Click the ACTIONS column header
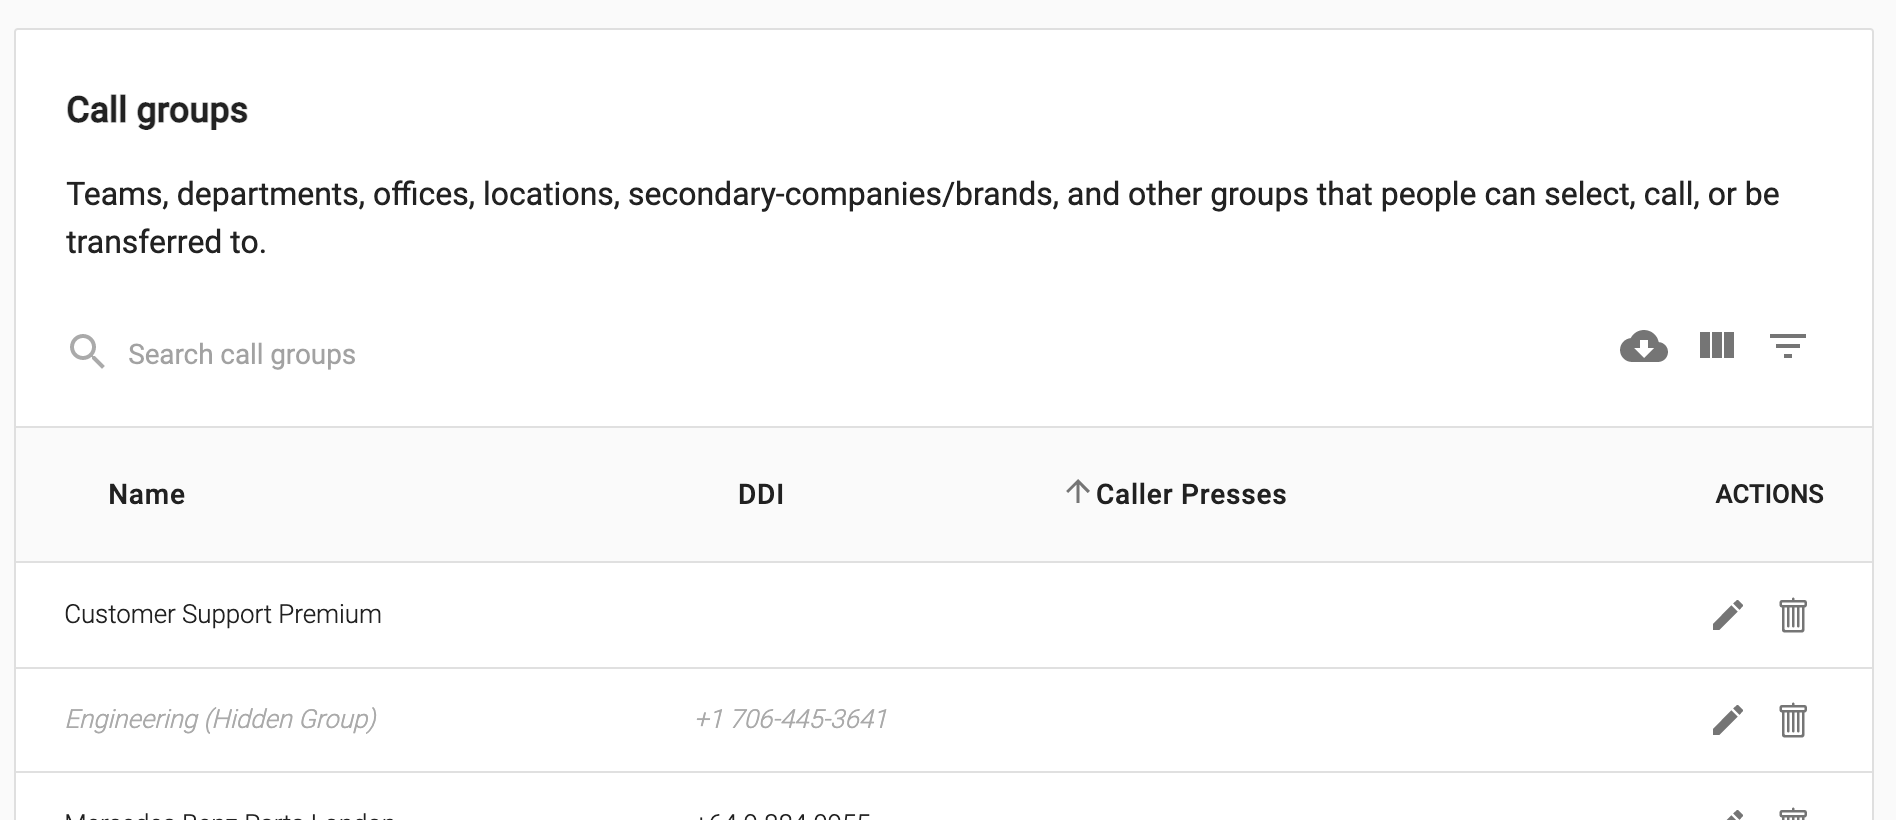Screen dimensions: 1896x820 pyautogui.click(x=1769, y=494)
